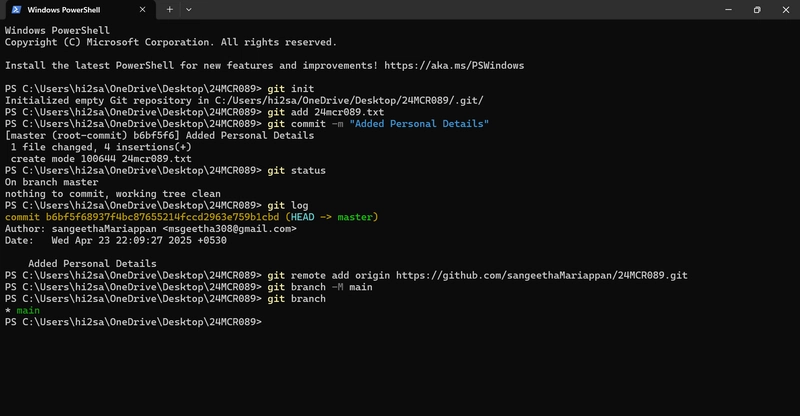This screenshot has height=416, width=800.
Task: Expand the new tab profile dropdown chevron
Action: (189, 9)
